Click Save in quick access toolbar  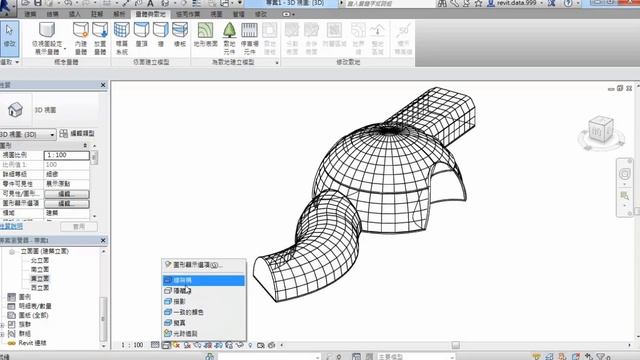tap(38, 3)
